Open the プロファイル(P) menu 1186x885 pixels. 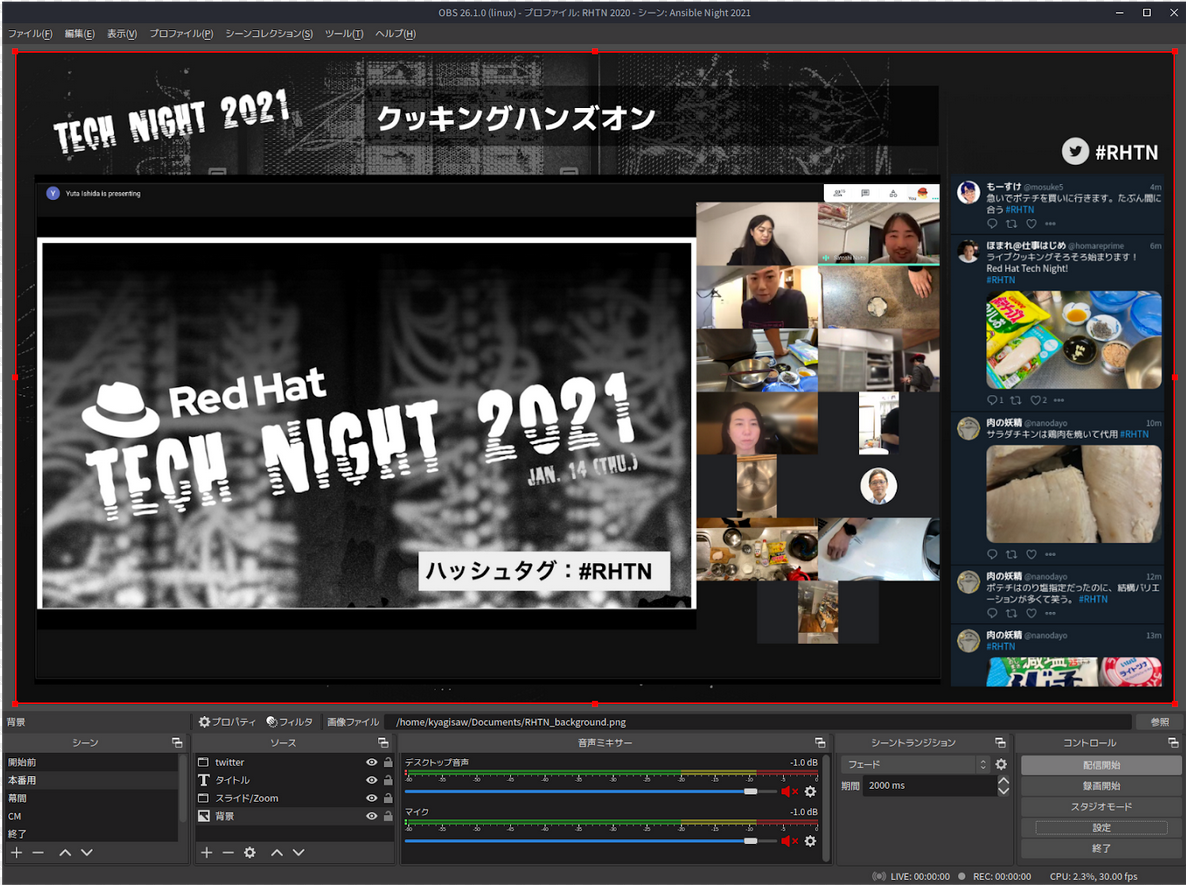pos(181,33)
